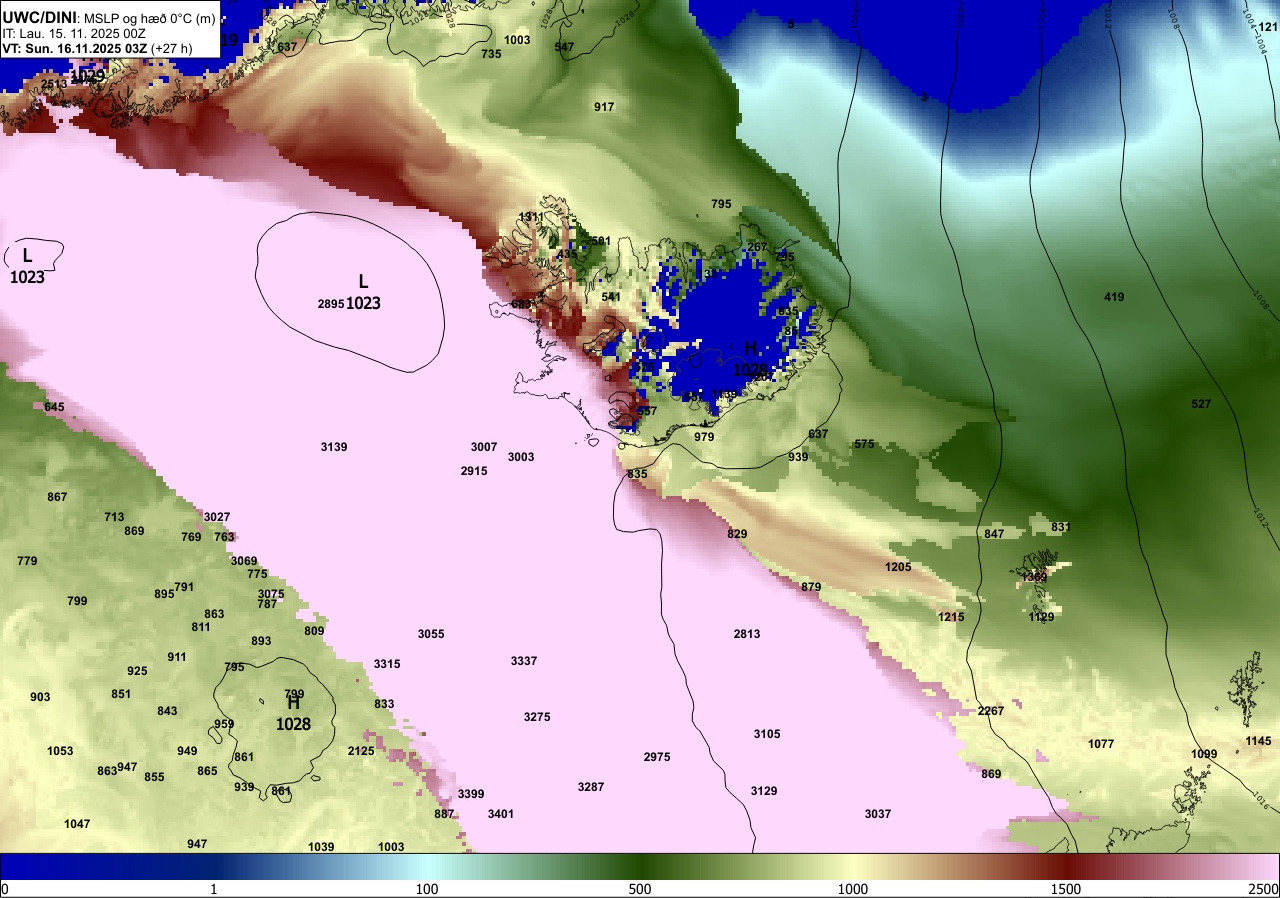Click the height value 735
The image size is (1280, 898).
491,54
